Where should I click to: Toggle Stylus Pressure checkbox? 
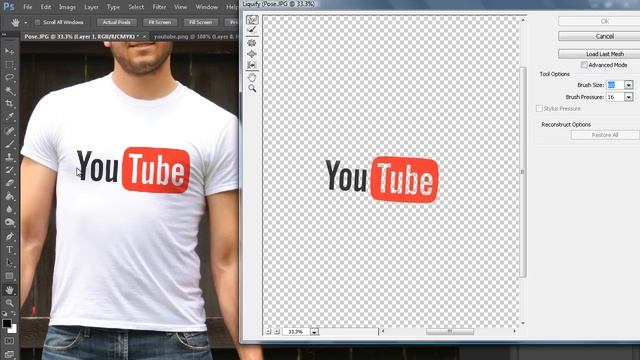[539, 108]
